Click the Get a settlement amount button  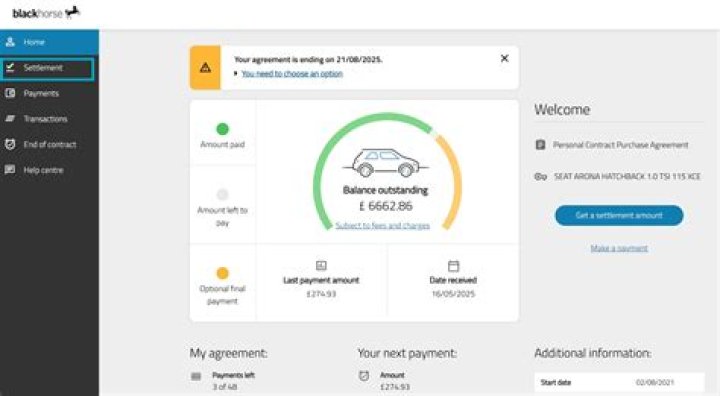[x=619, y=215]
